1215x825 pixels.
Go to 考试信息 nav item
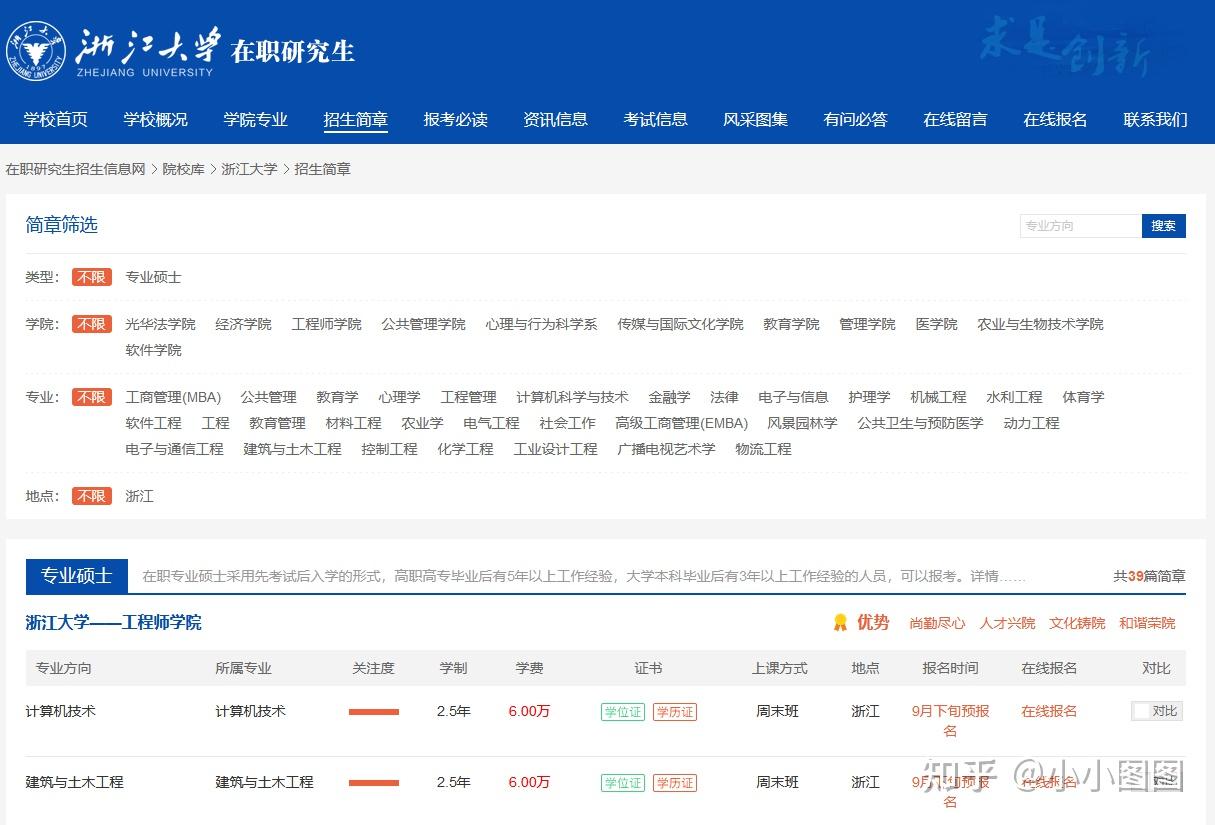[656, 119]
